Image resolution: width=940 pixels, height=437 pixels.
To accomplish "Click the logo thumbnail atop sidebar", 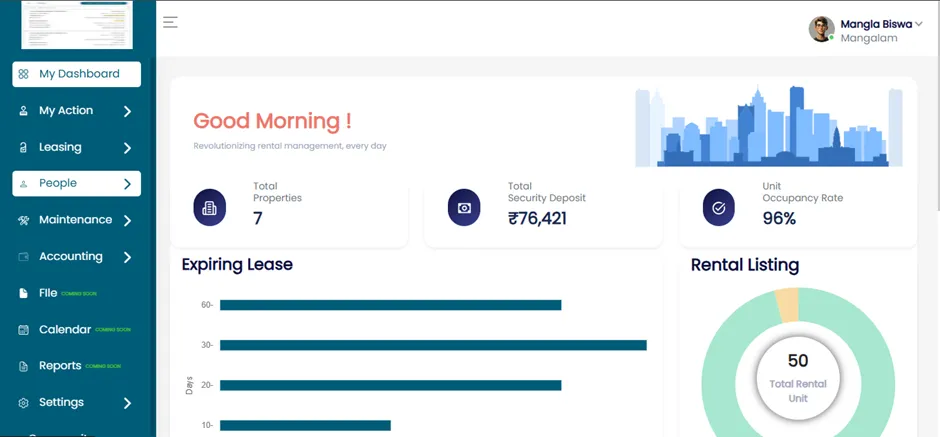I will pos(77,25).
